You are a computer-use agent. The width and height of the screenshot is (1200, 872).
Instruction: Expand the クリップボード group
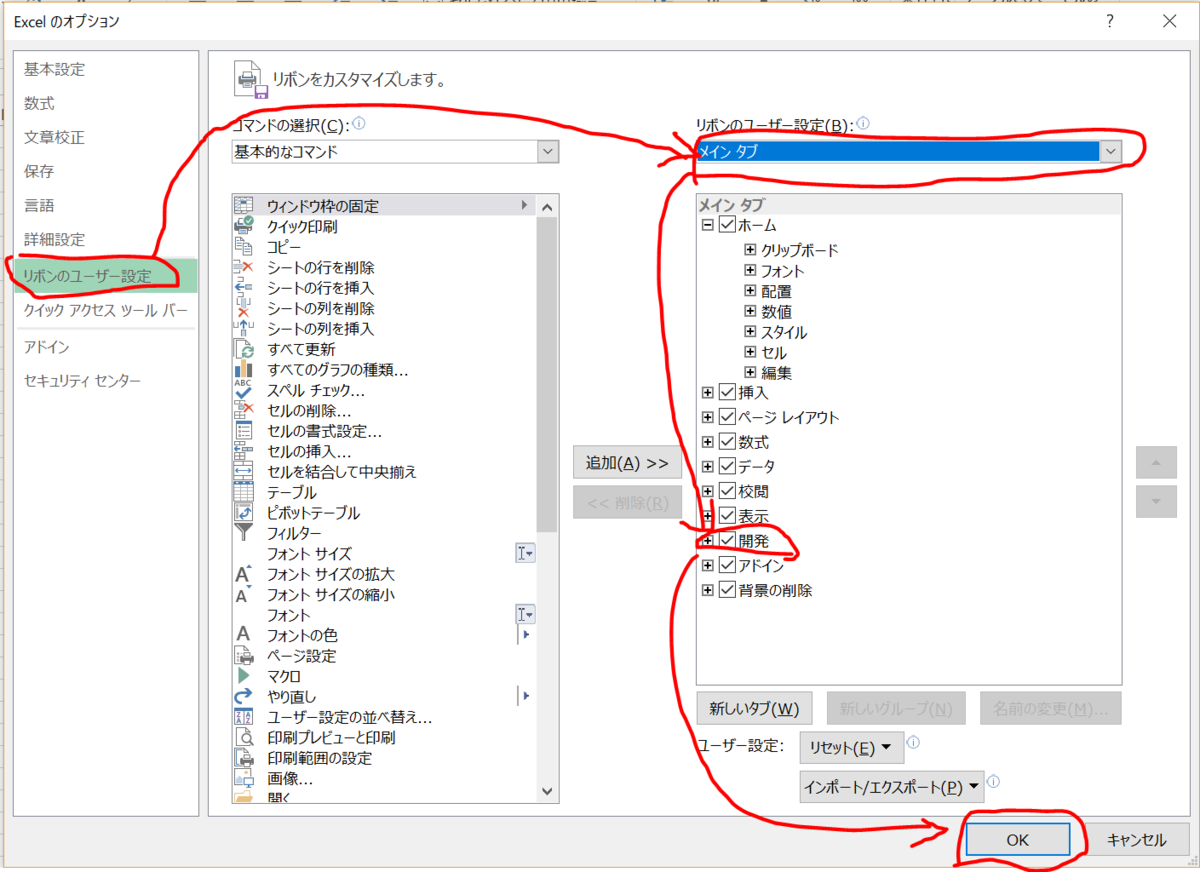(x=750, y=249)
